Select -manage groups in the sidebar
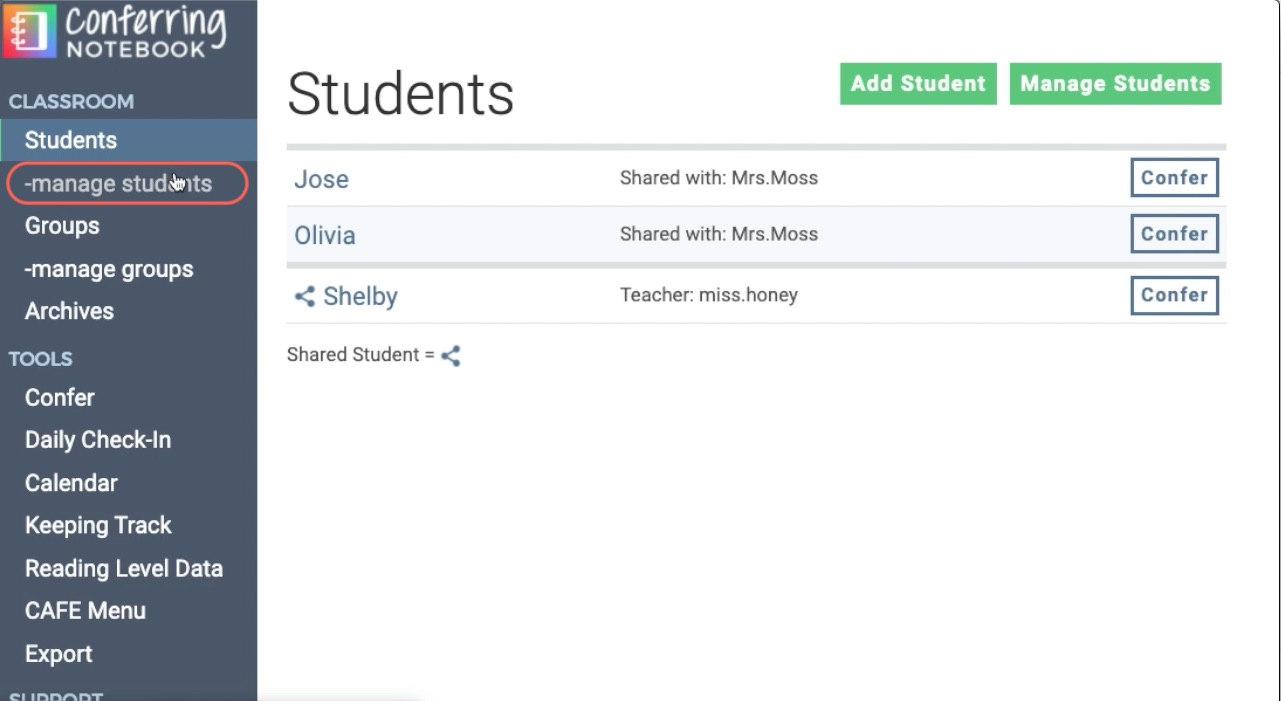 [x=108, y=268]
